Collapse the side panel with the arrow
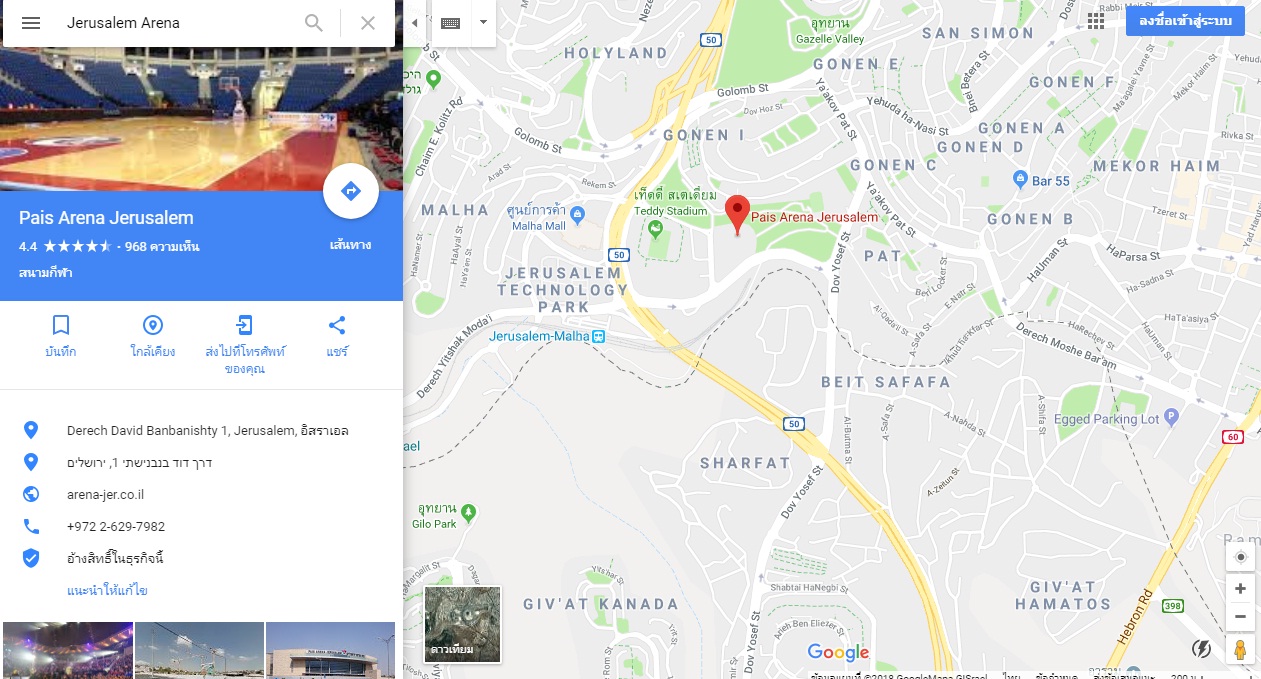 tap(415, 23)
